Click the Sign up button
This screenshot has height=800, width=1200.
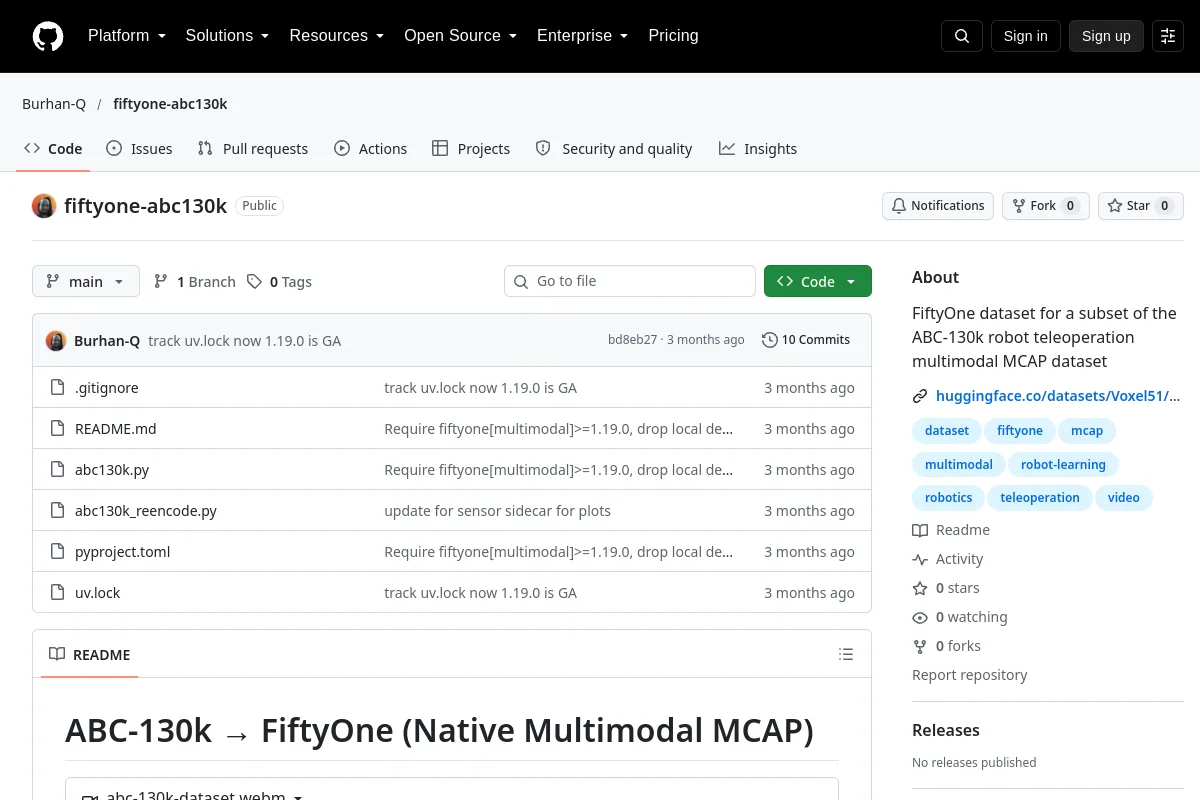1106,36
